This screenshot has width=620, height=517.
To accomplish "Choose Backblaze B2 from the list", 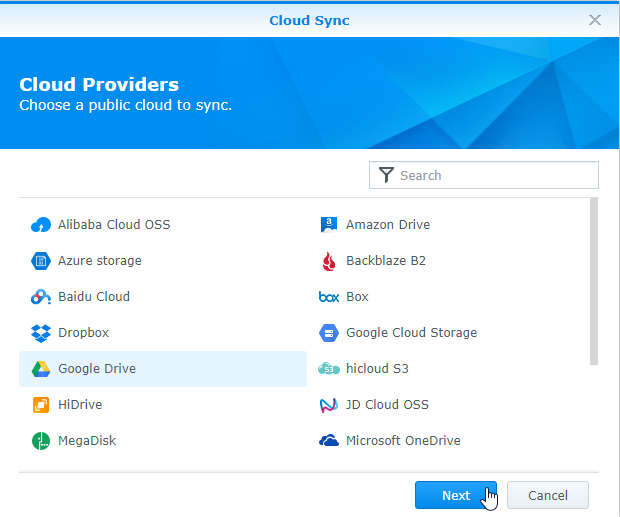I will [x=451, y=261].
